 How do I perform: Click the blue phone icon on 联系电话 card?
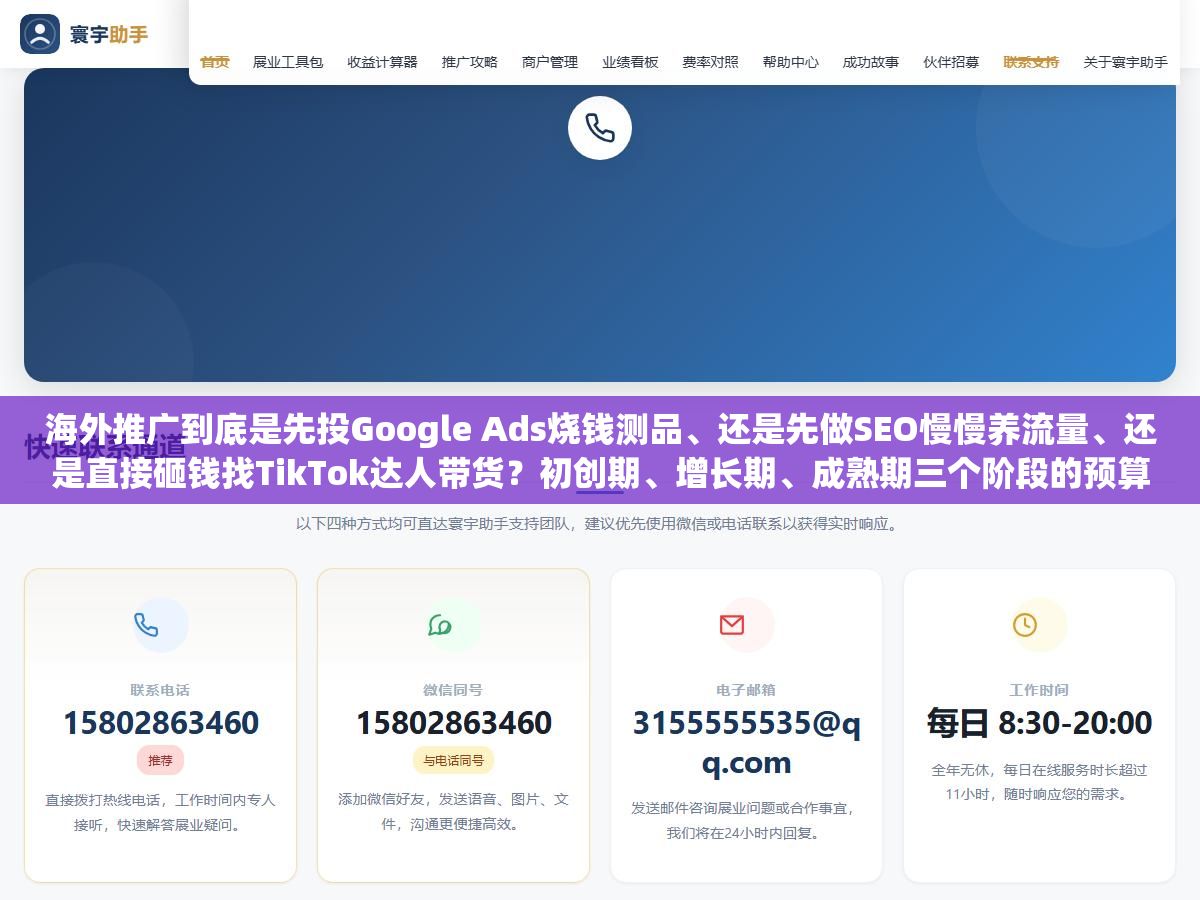tap(146, 625)
